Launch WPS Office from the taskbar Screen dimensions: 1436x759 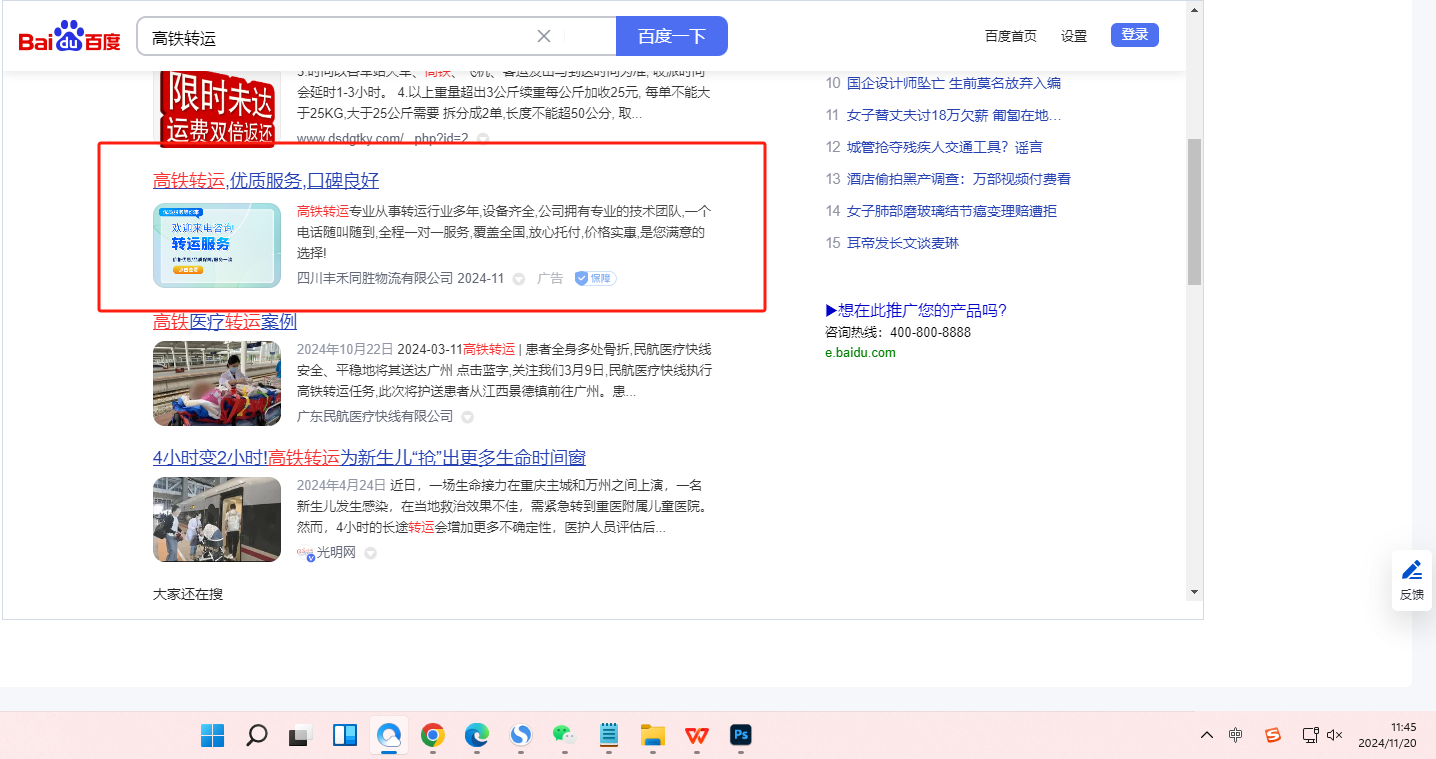tap(696, 736)
